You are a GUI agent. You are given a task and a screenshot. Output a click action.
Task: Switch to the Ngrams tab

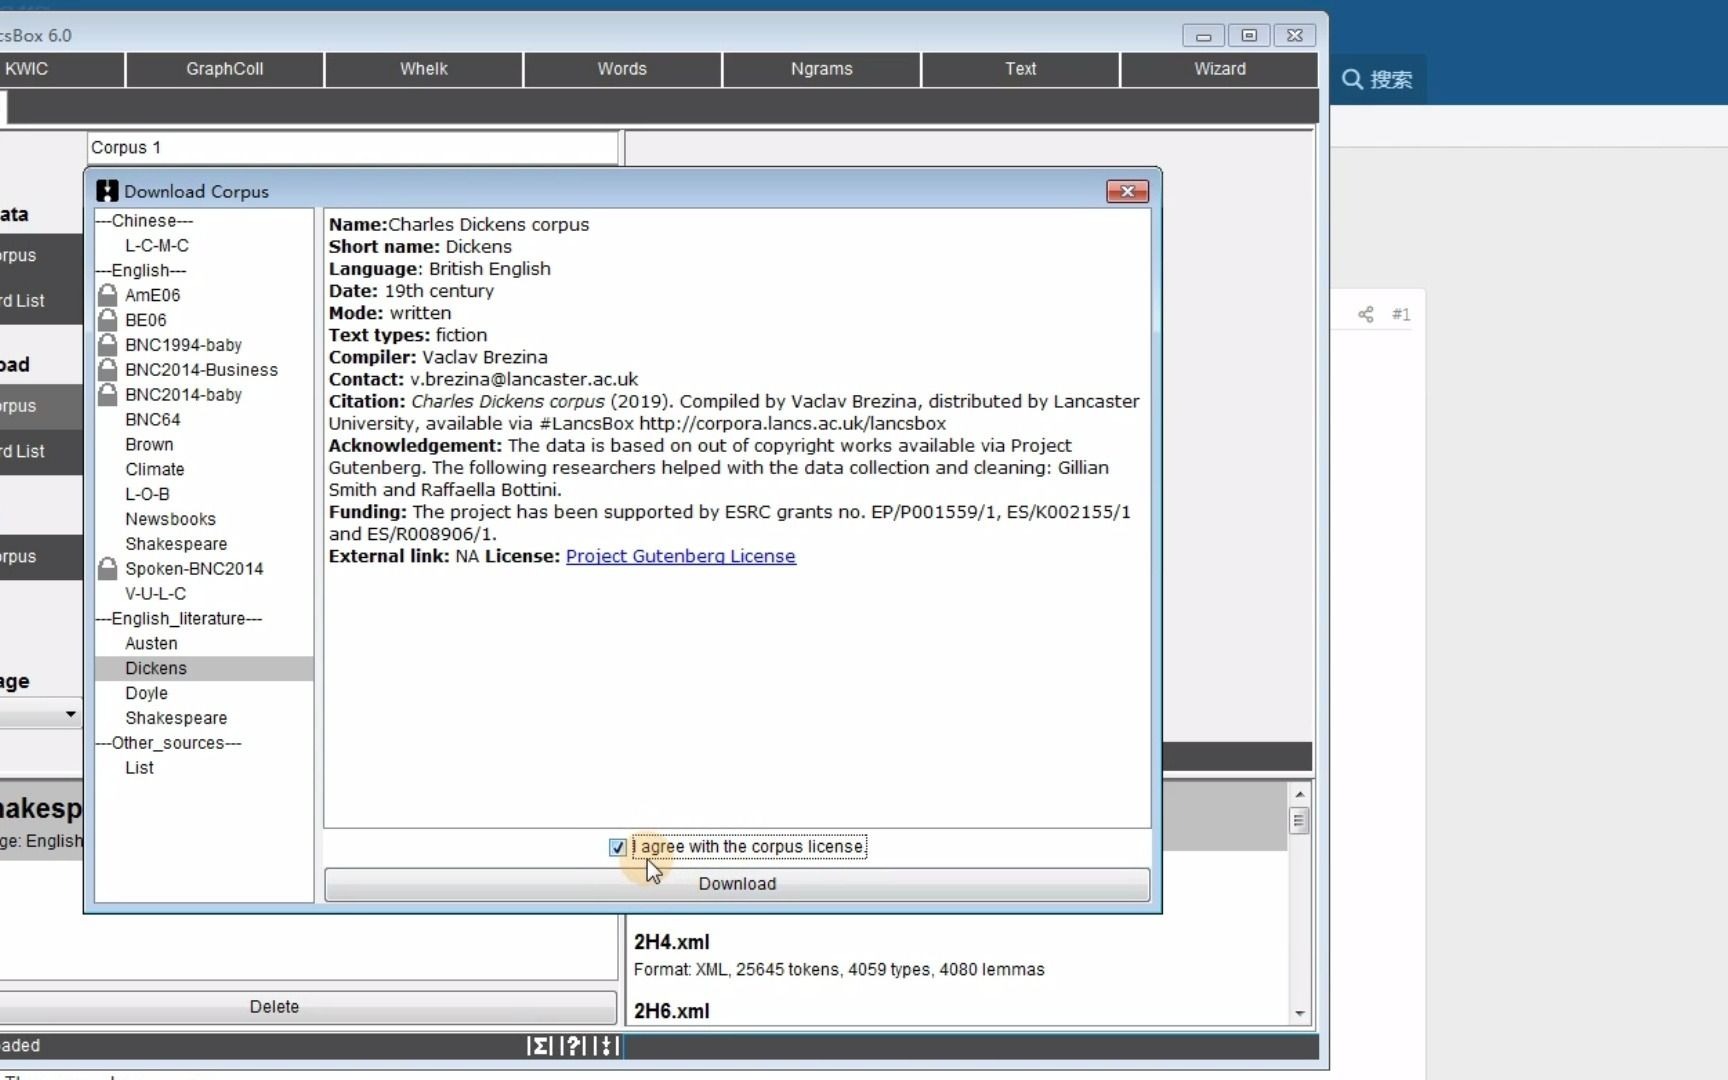[822, 69]
